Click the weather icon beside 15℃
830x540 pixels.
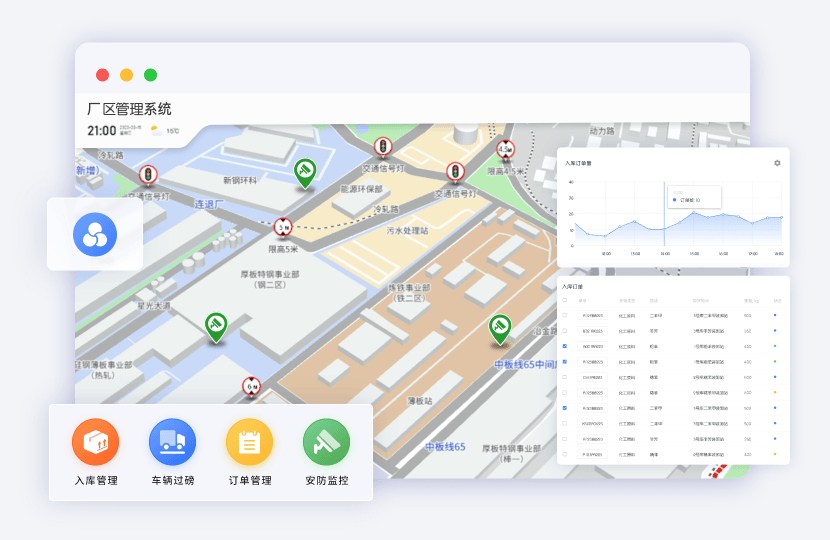coord(156,130)
